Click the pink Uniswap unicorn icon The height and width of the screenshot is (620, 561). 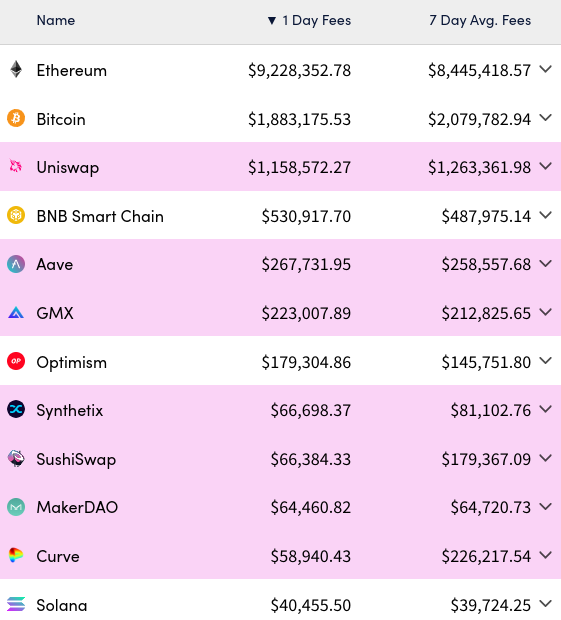(16, 166)
